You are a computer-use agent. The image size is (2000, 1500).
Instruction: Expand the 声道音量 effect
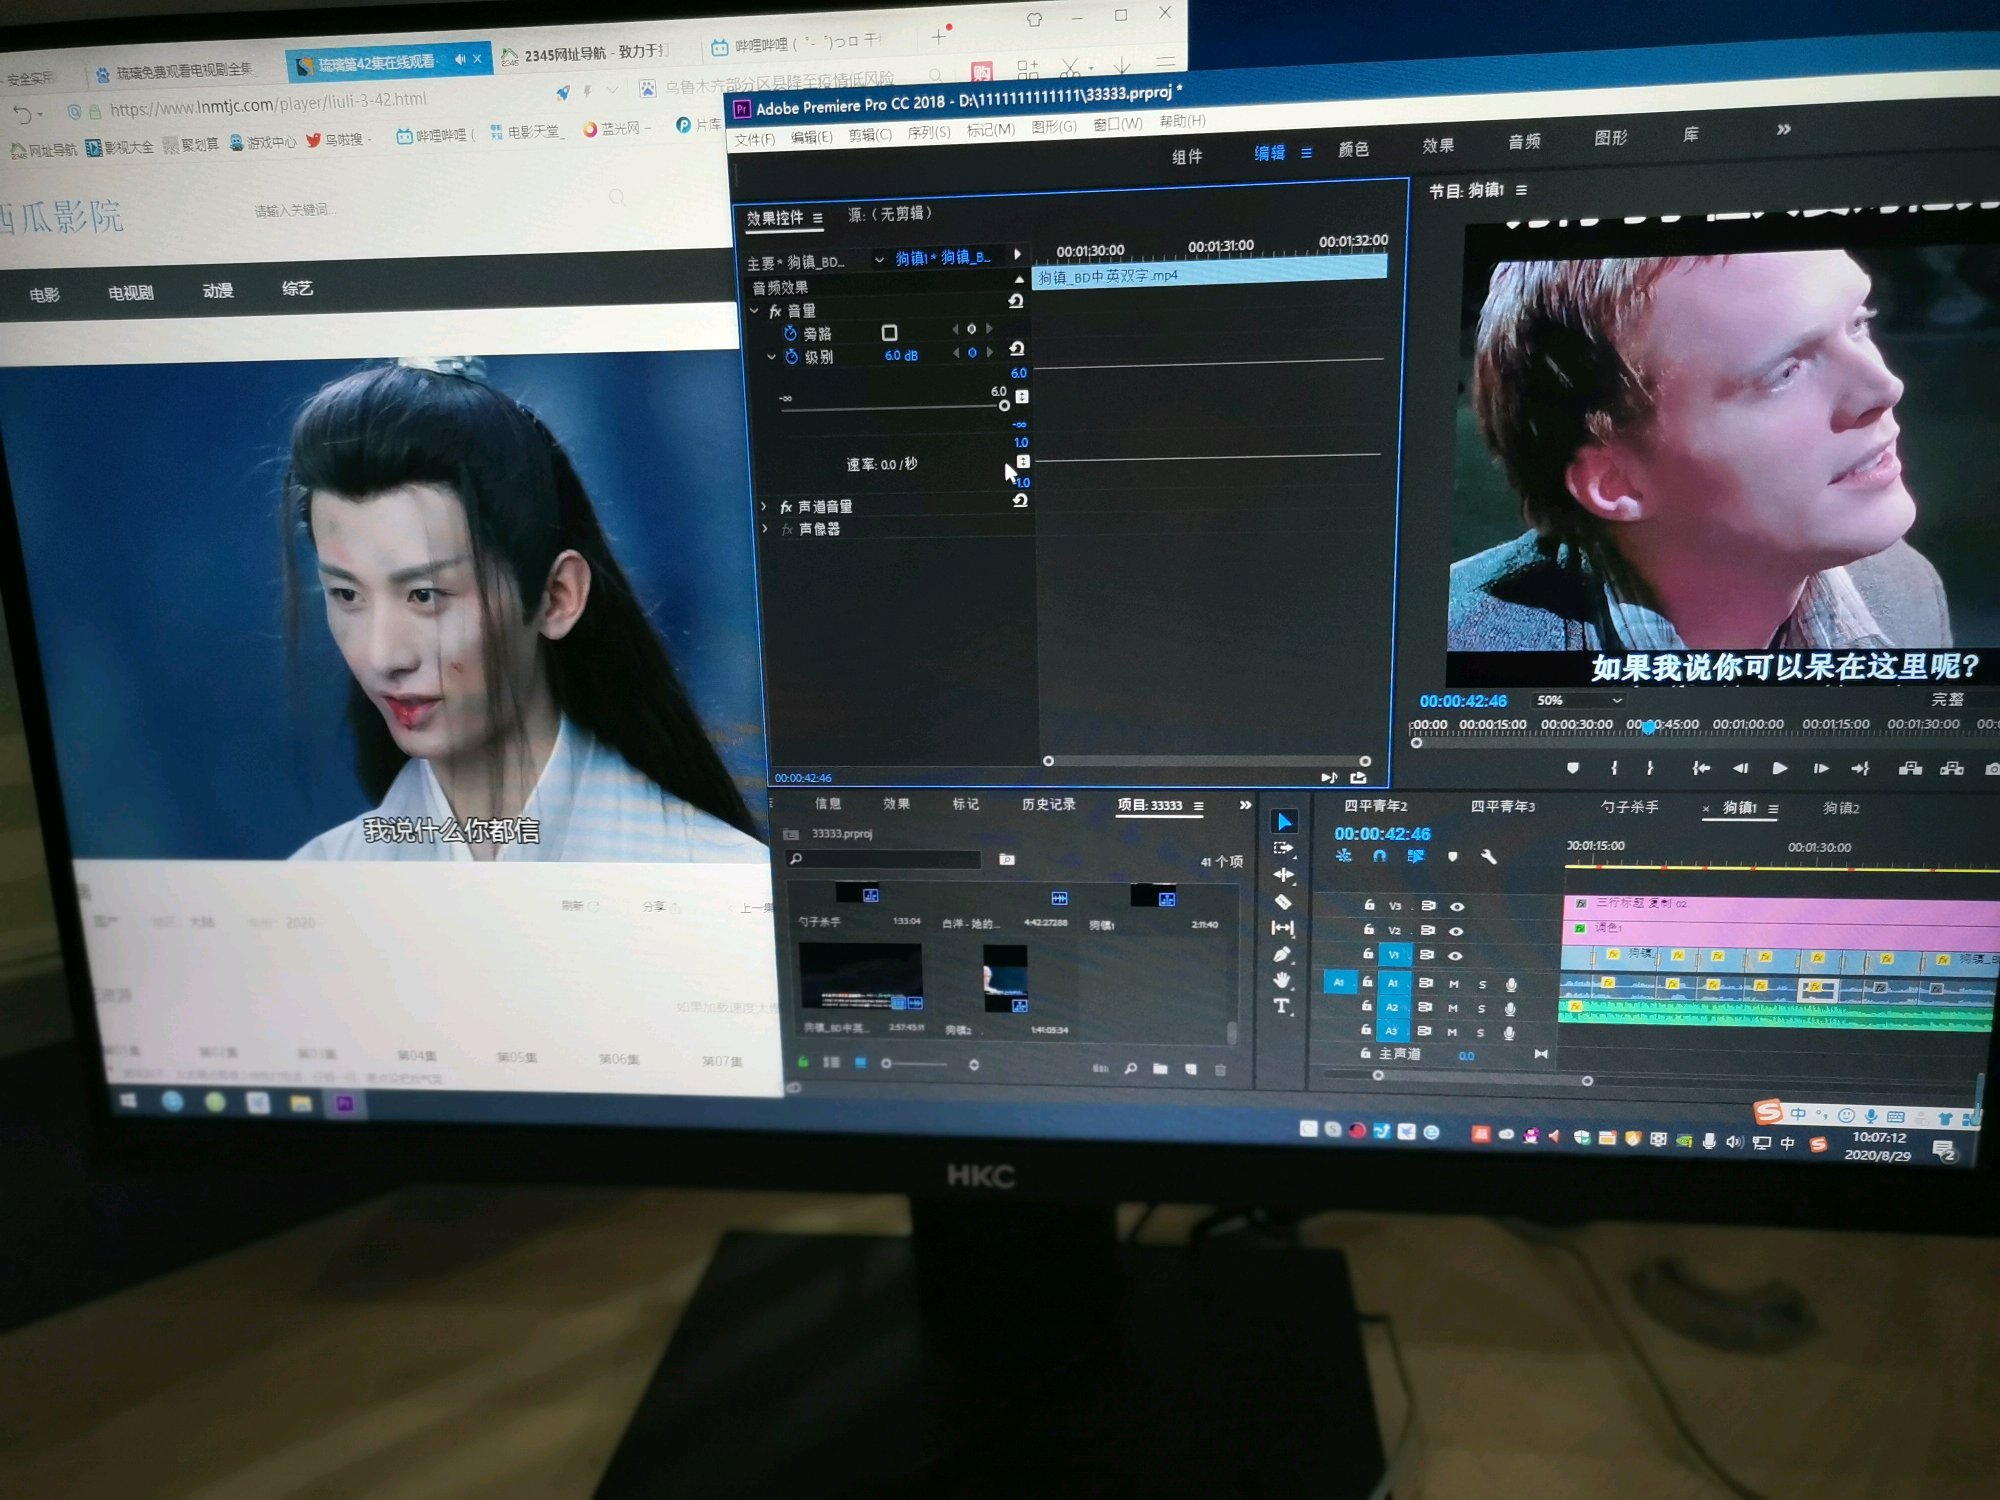764,507
